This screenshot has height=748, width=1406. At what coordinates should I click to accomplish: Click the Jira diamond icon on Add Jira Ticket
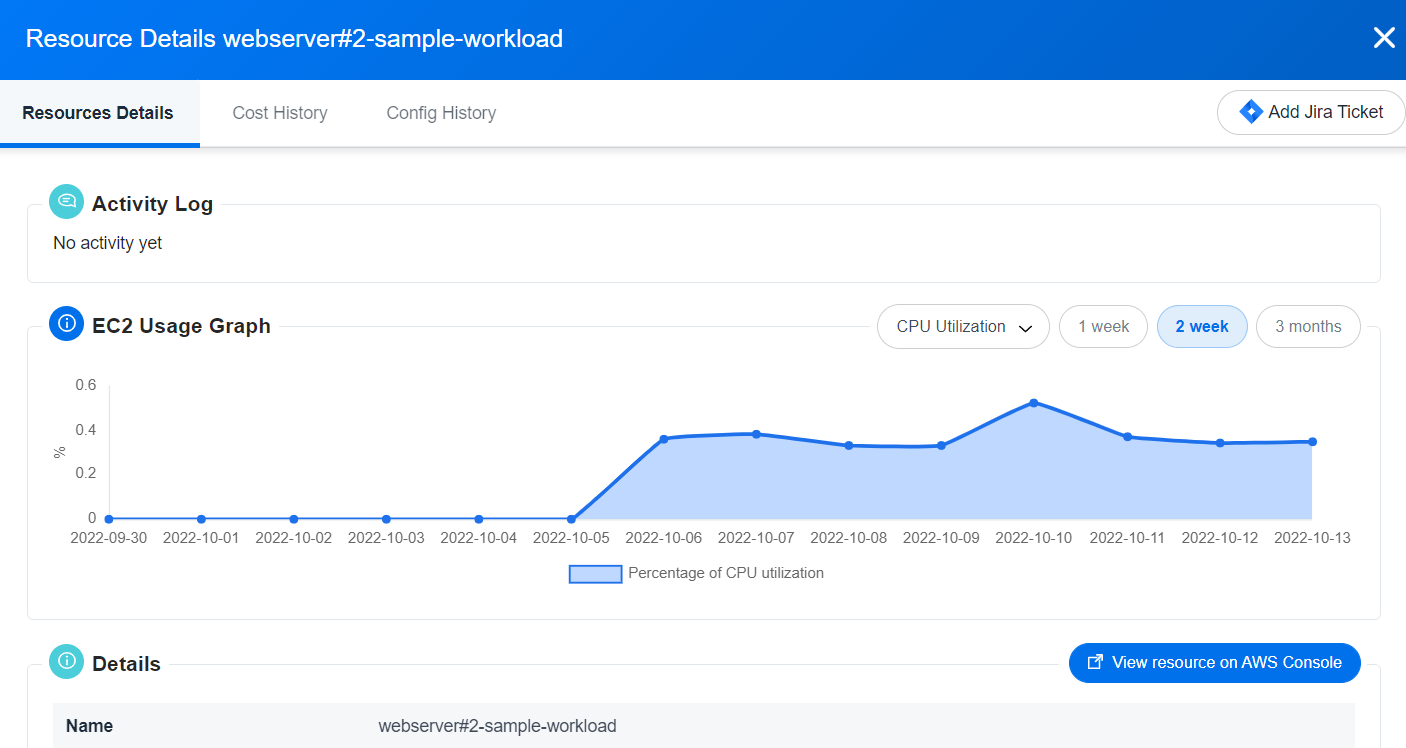pos(1250,111)
